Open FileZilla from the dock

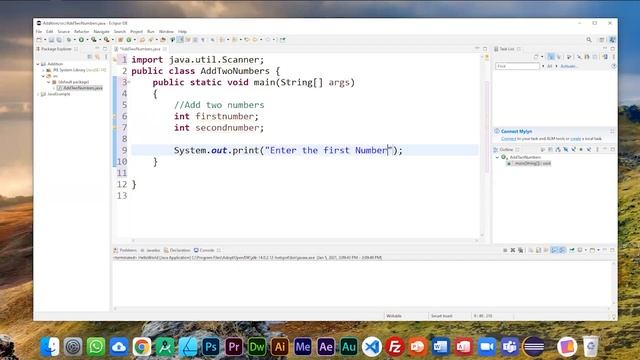pyautogui.click(x=395, y=347)
